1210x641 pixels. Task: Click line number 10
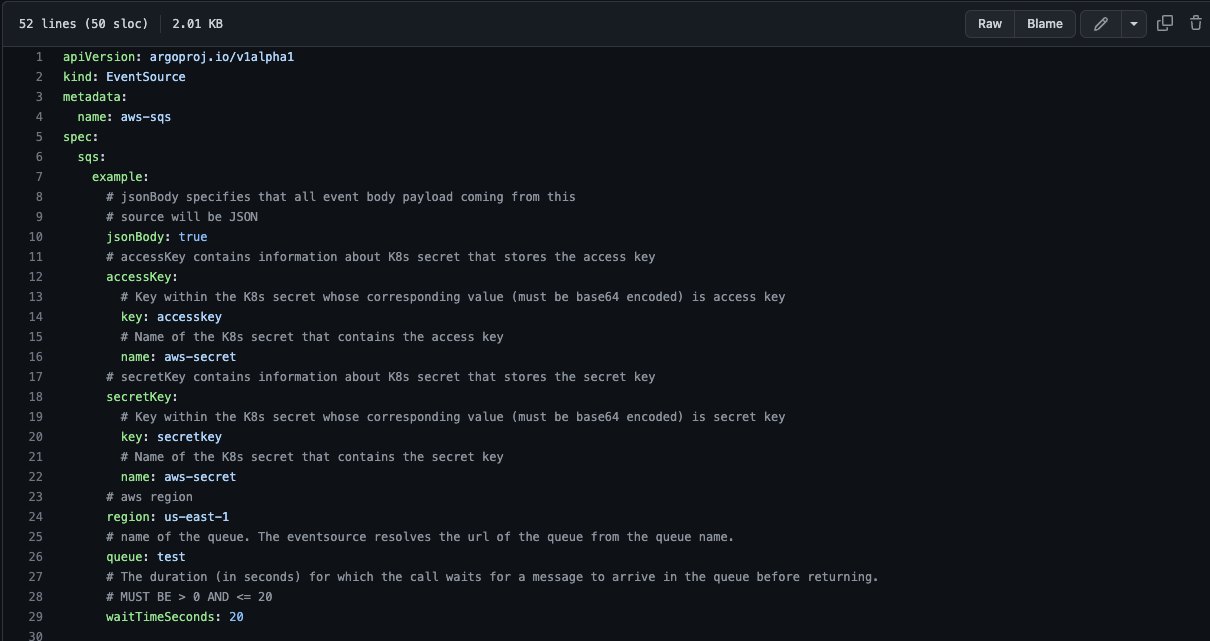click(36, 237)
